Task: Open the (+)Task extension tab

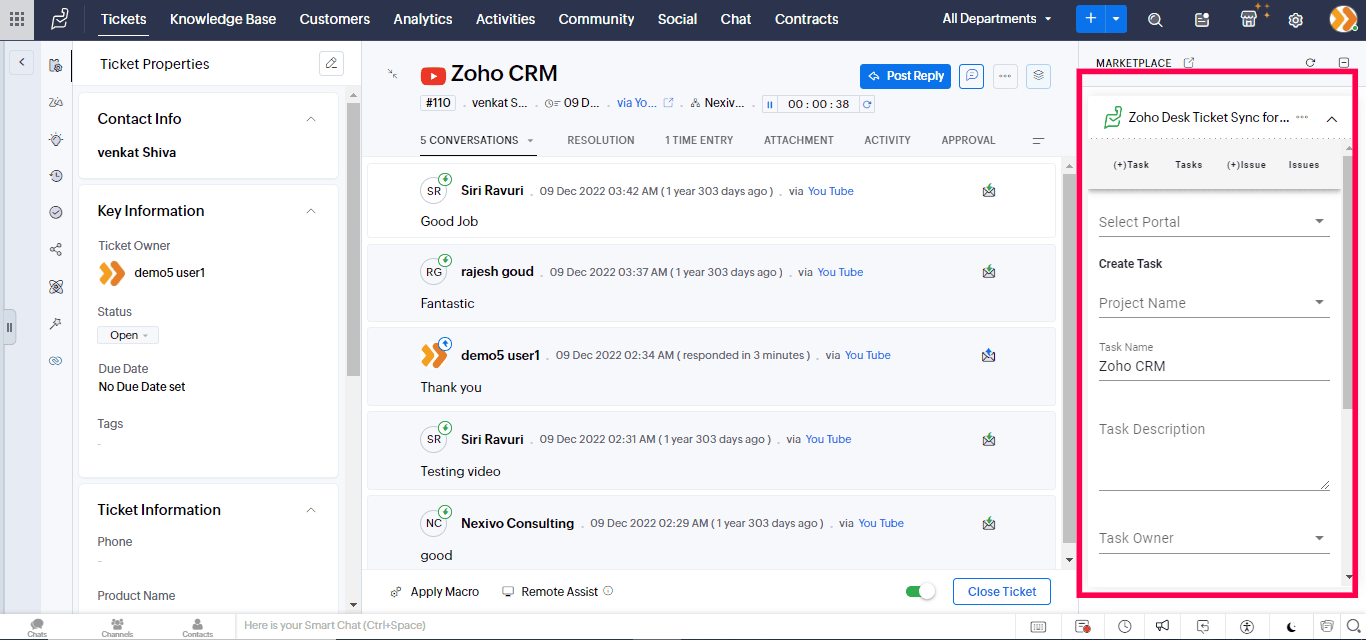Action: click(1131, 165)
